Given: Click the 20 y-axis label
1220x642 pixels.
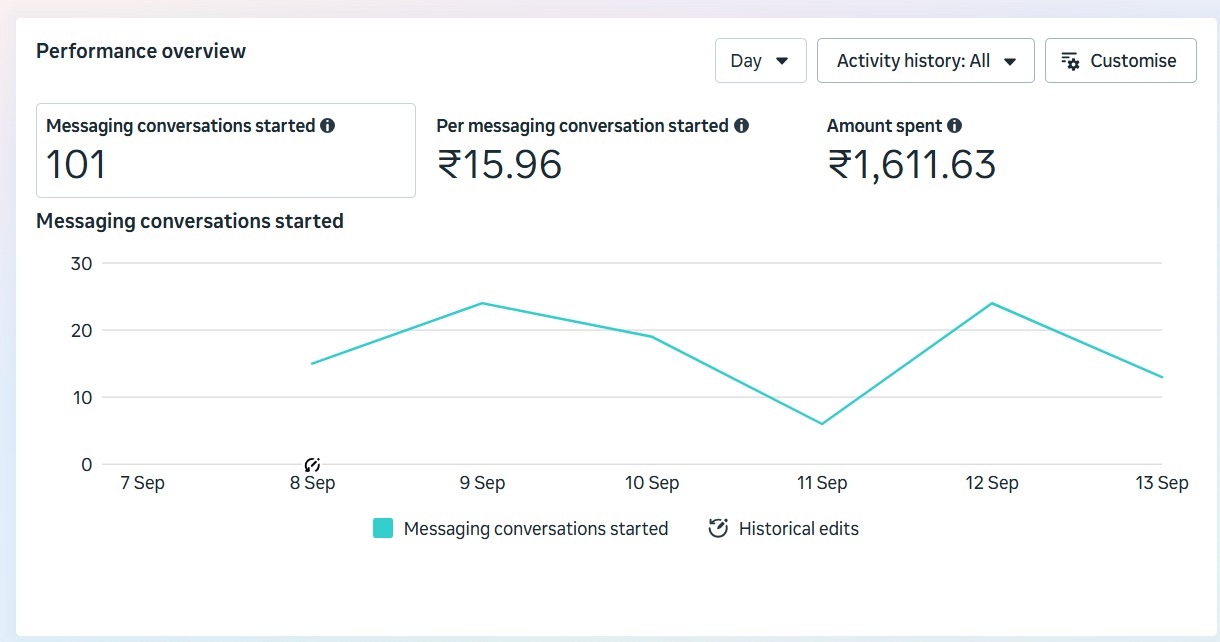Looking at the screenshot, I should coord(81,331).
